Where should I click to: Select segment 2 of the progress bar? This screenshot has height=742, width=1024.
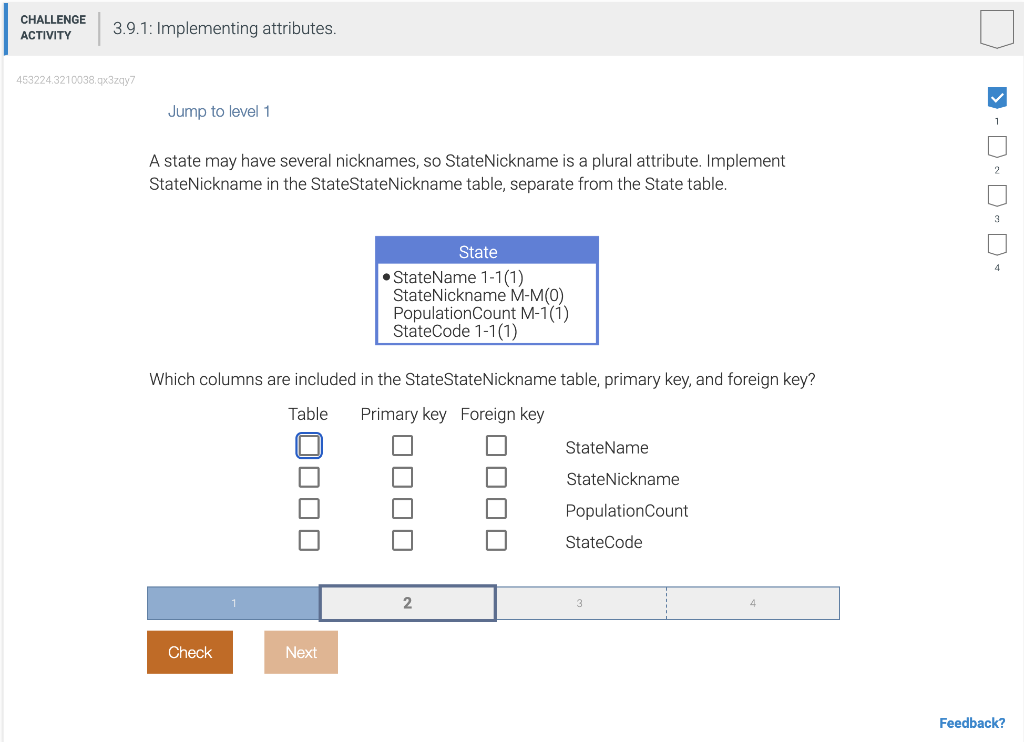pos(407,603)
